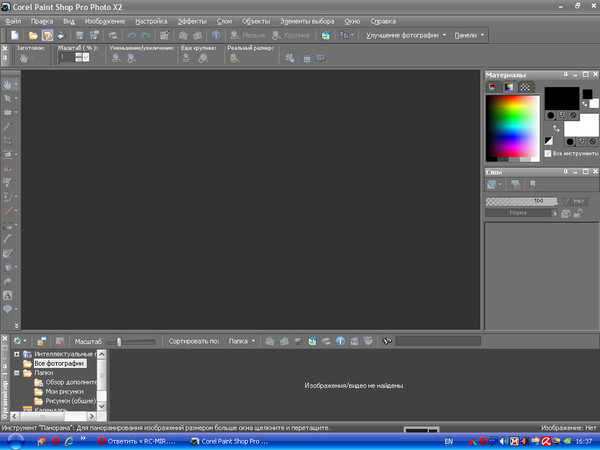This screenshot has width=600, height=450.
Task: Click the Мельче zoom-out button
Action: tap(248, 35)
